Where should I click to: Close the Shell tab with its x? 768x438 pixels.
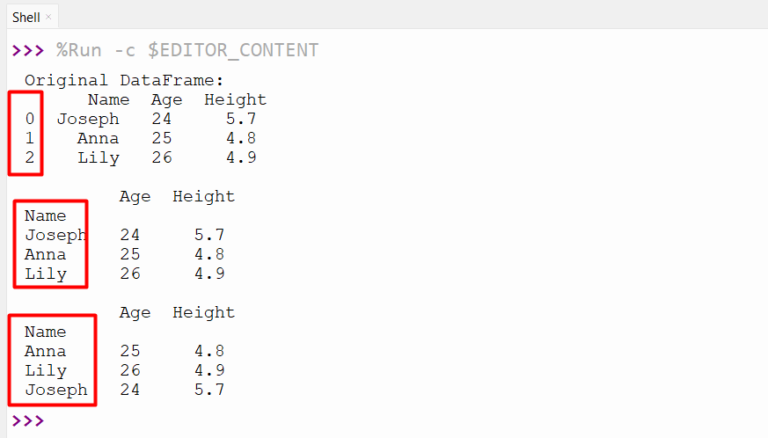click(48, 18)
